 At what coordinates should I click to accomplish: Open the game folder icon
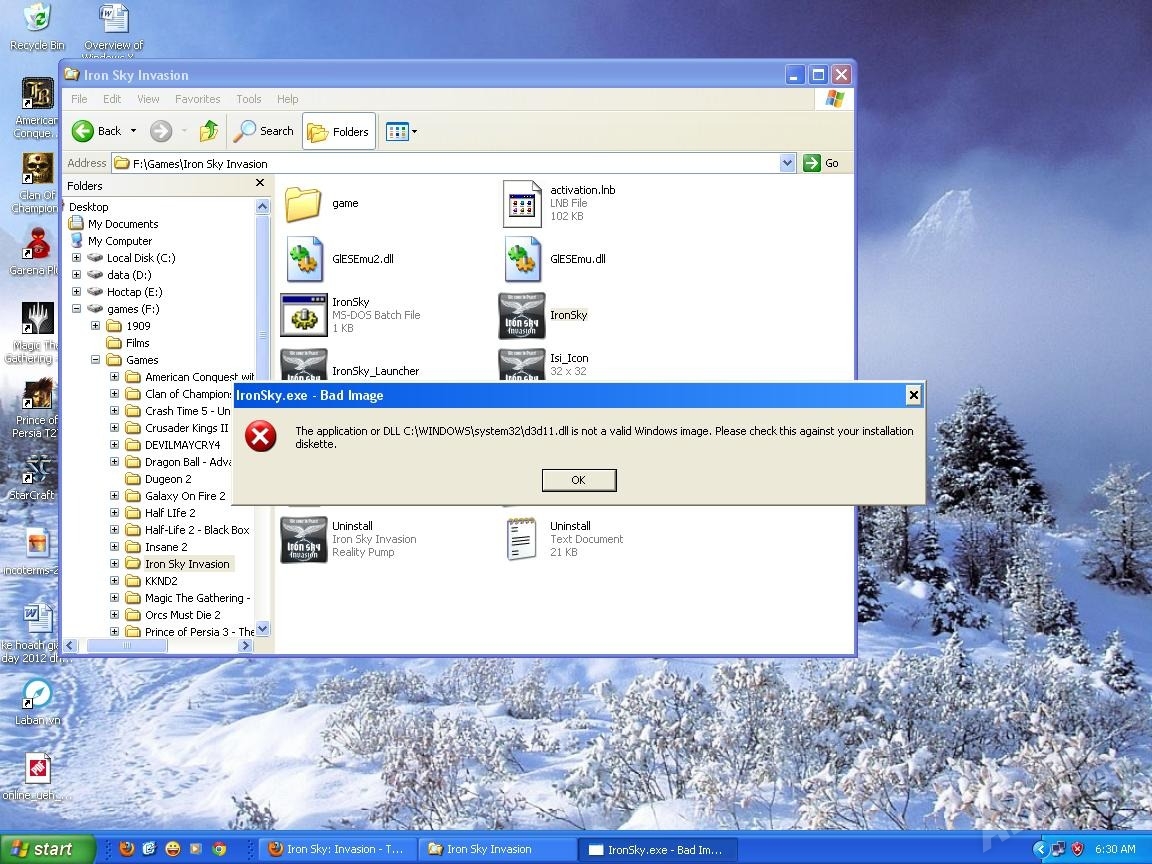pyautogui.click(x=303, y=203)
